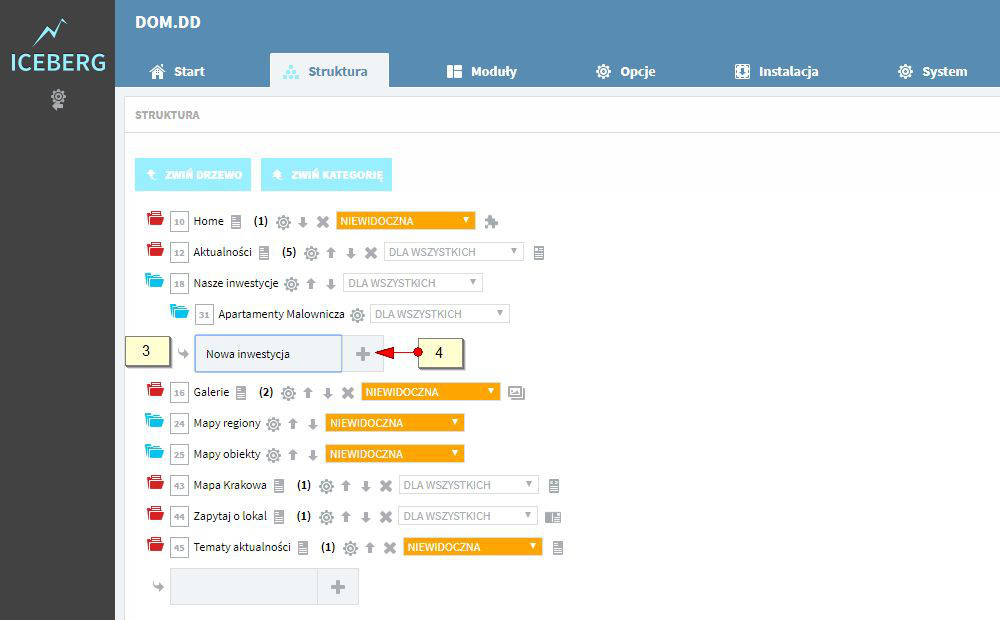
Task: Click the Aktualności label
Action: point(223,253)
